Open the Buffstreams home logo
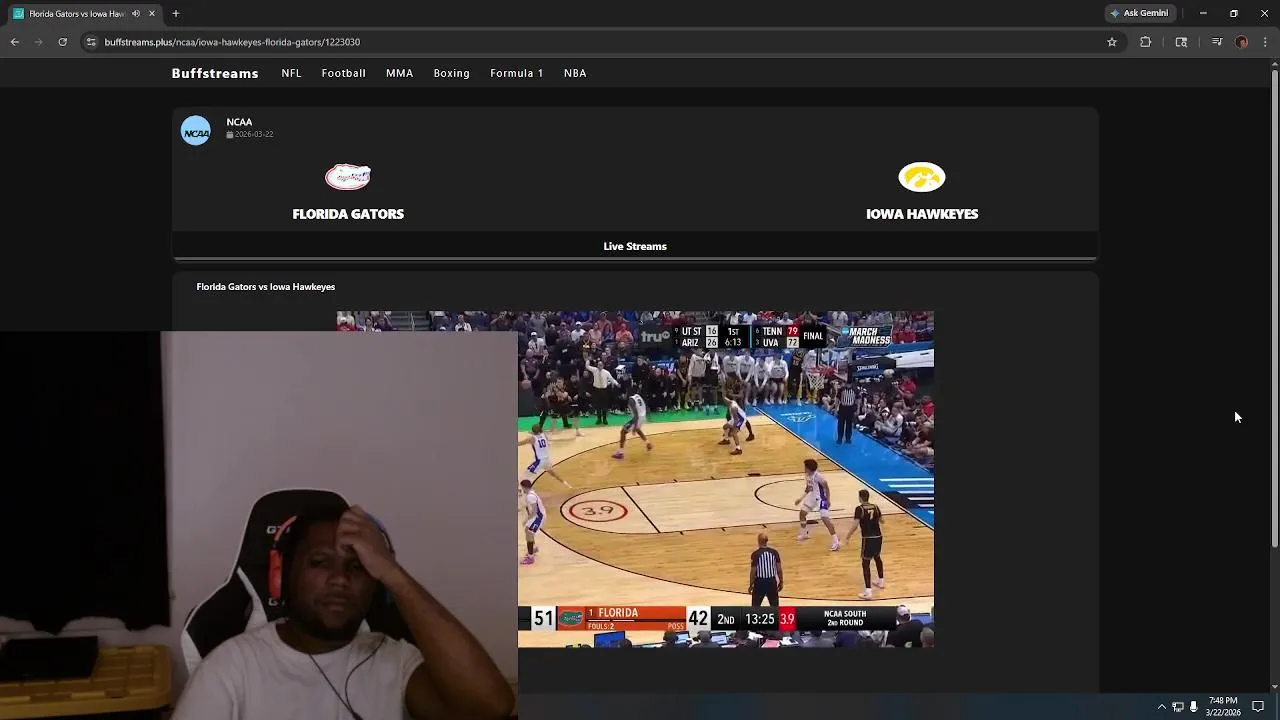Image resolution: width=1280 pixels, height=720 pixels. coord(215,73)
